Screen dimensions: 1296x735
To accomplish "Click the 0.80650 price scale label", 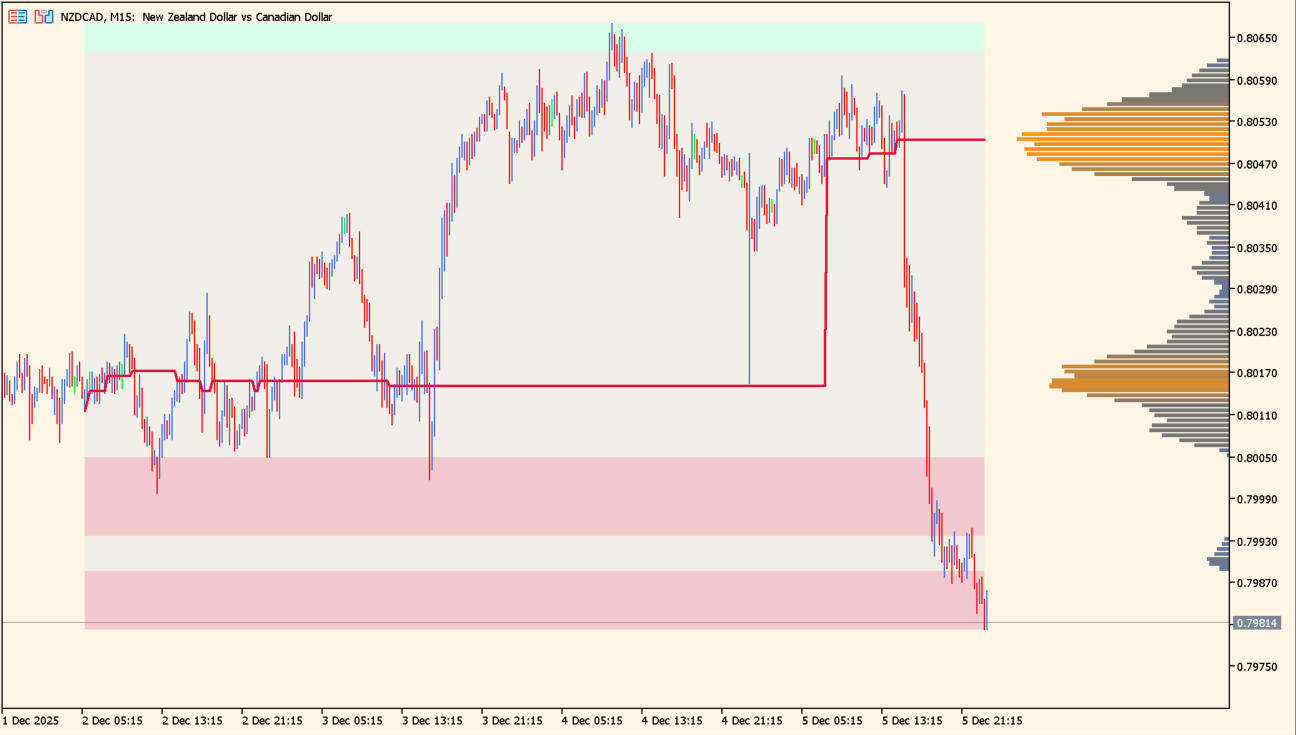I will (x=1257, y=38).
